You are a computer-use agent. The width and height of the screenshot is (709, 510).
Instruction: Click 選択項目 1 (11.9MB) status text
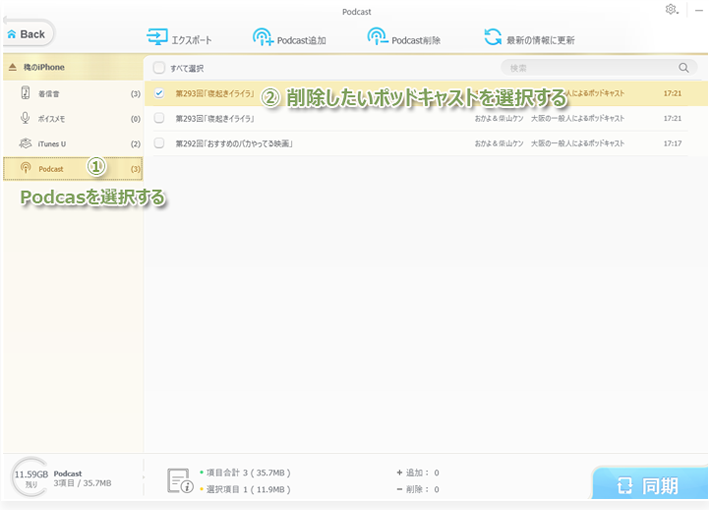click(x=248, y=489)
